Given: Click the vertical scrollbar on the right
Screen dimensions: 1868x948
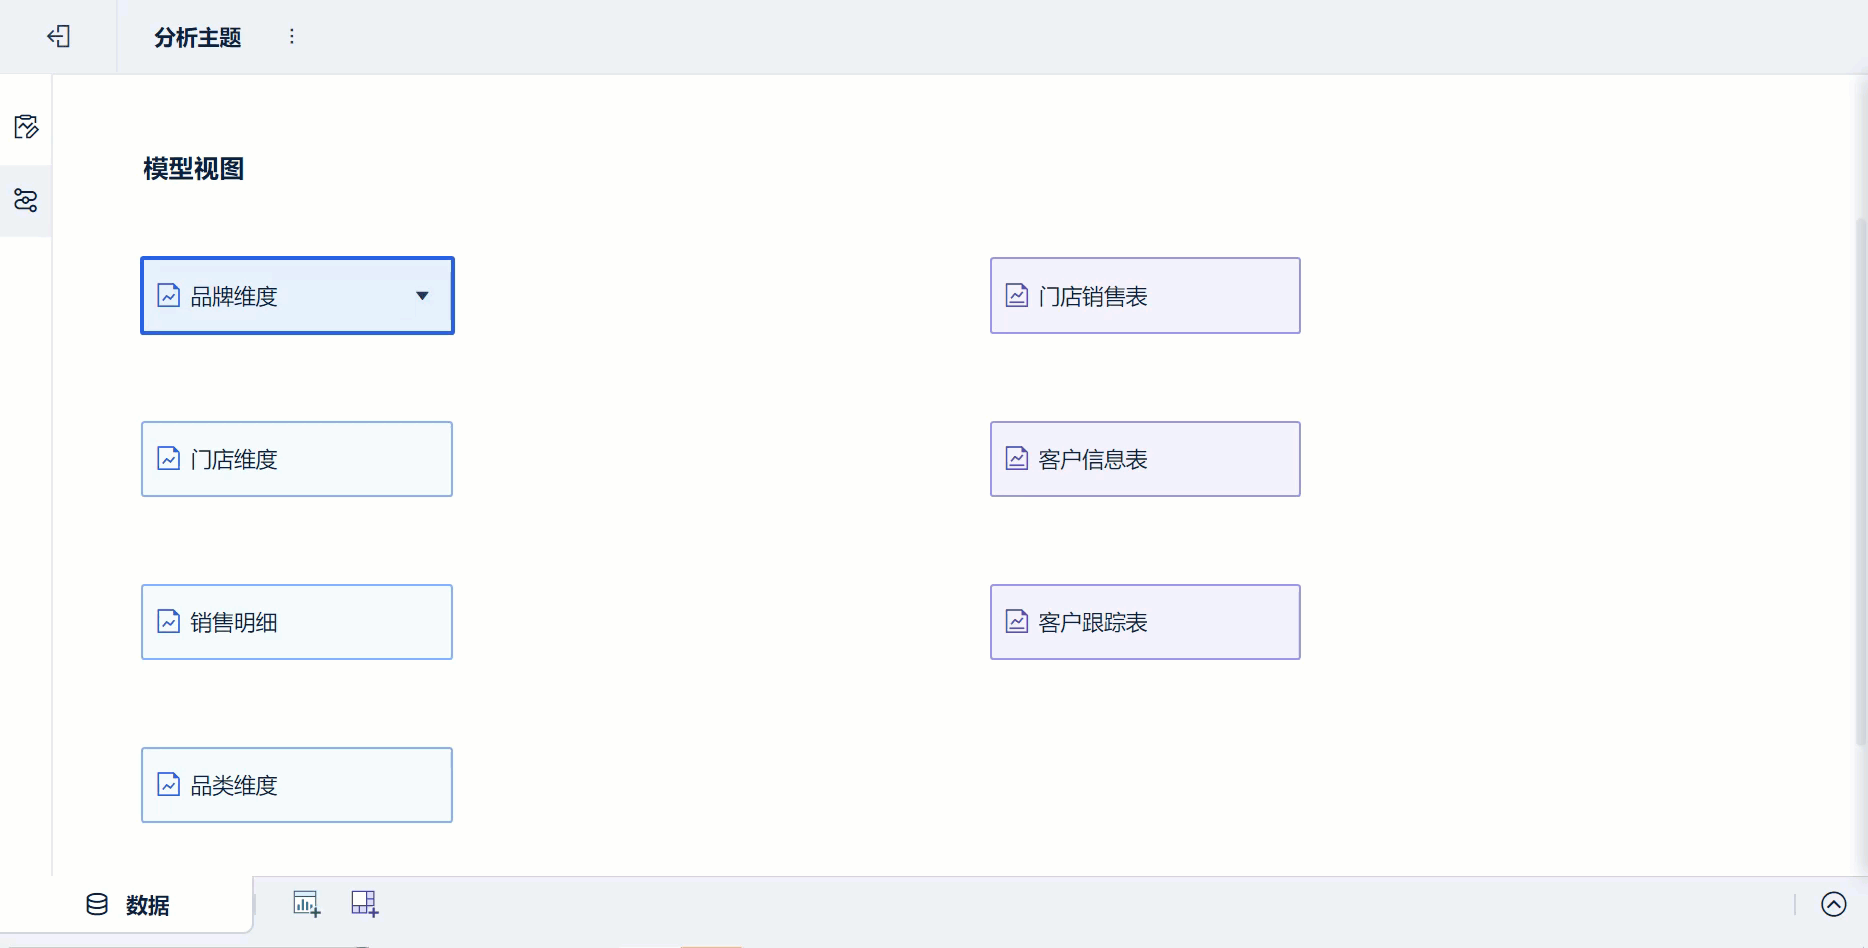Looking at the screenshot, I should [x=1860, y=480].
